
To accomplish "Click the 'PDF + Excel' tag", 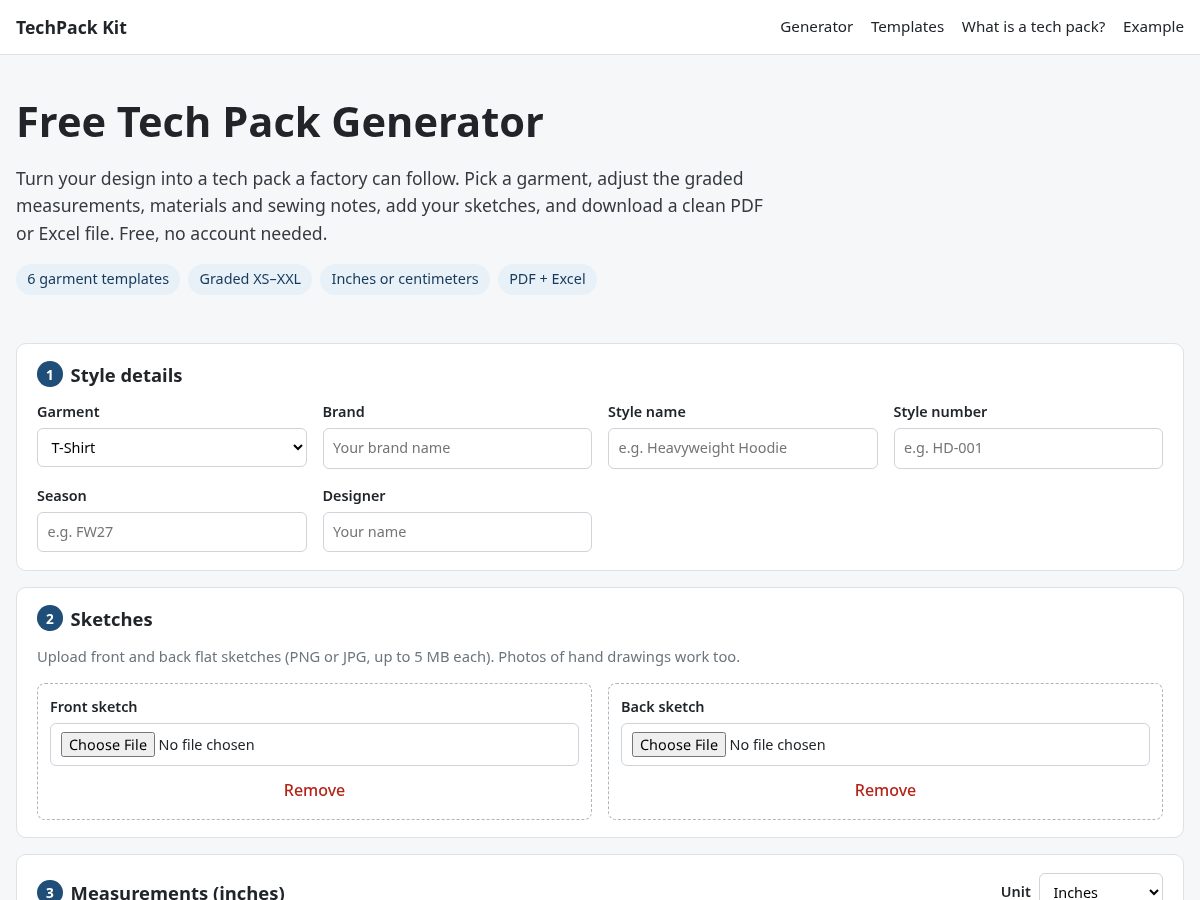I will click(547, 279).
